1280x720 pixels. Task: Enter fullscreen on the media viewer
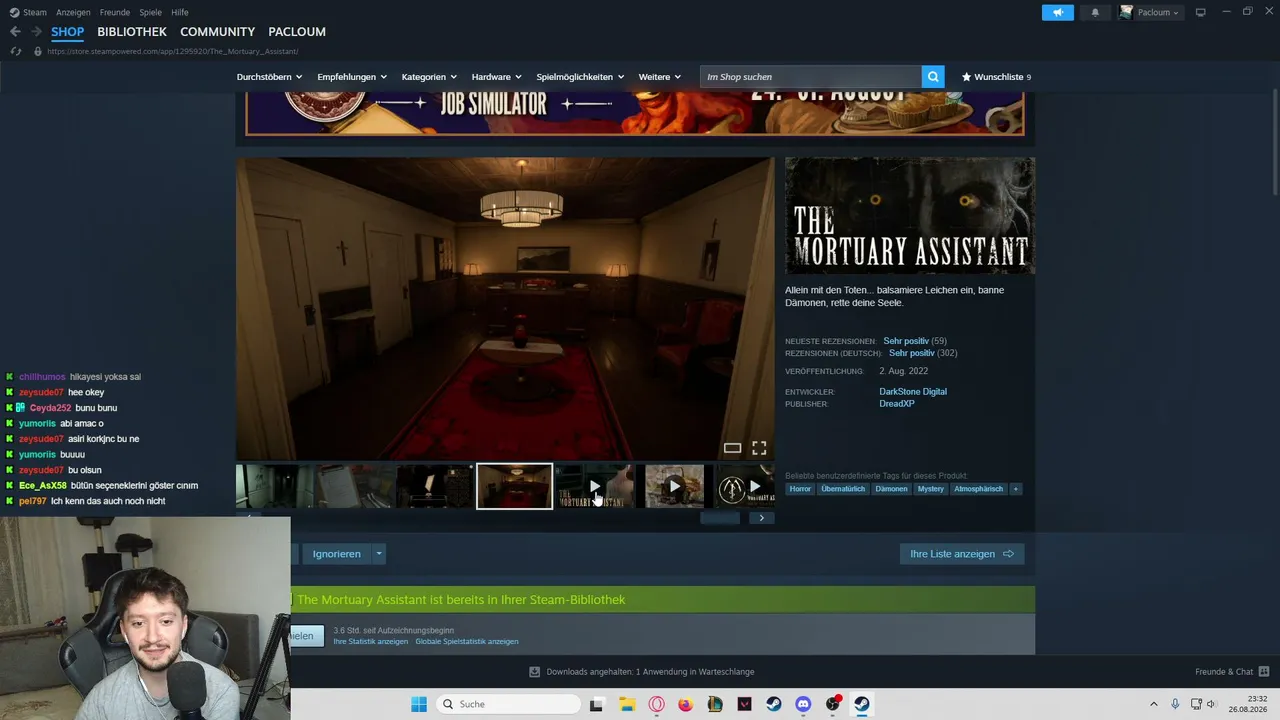pos(759,448)
